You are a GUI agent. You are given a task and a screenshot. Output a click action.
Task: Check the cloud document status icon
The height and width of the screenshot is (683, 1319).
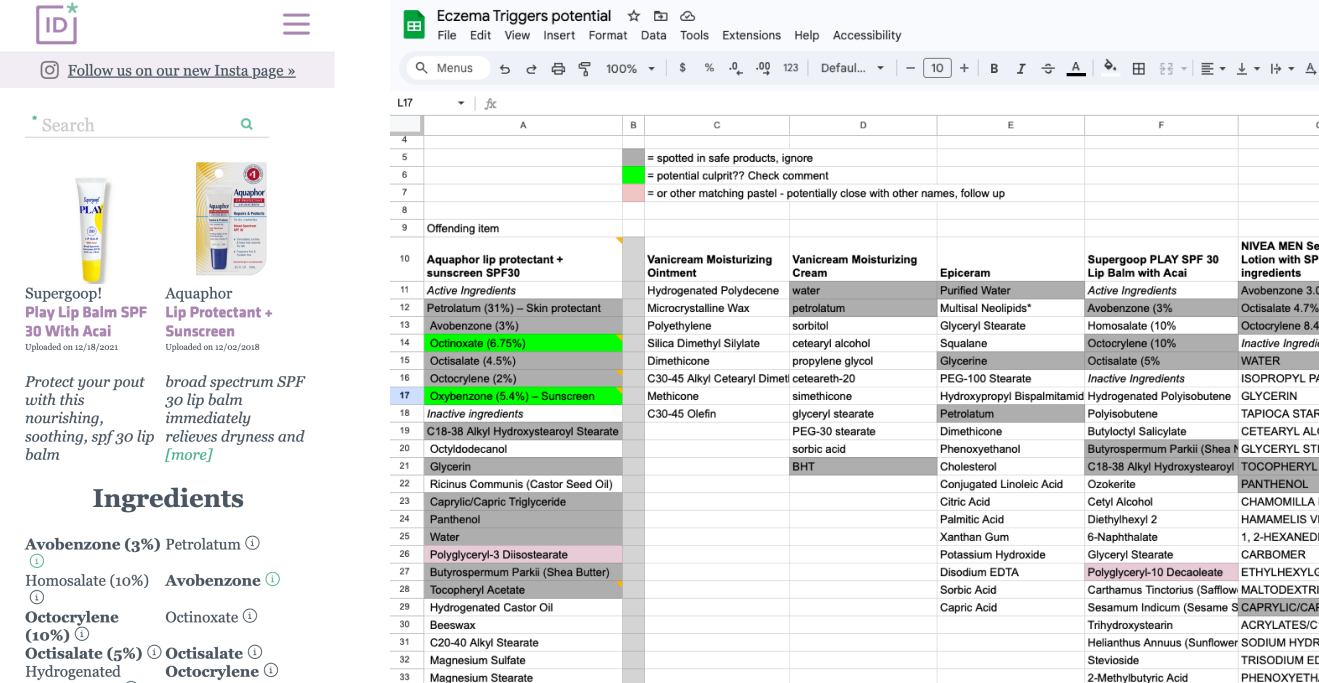click(687, 16)
